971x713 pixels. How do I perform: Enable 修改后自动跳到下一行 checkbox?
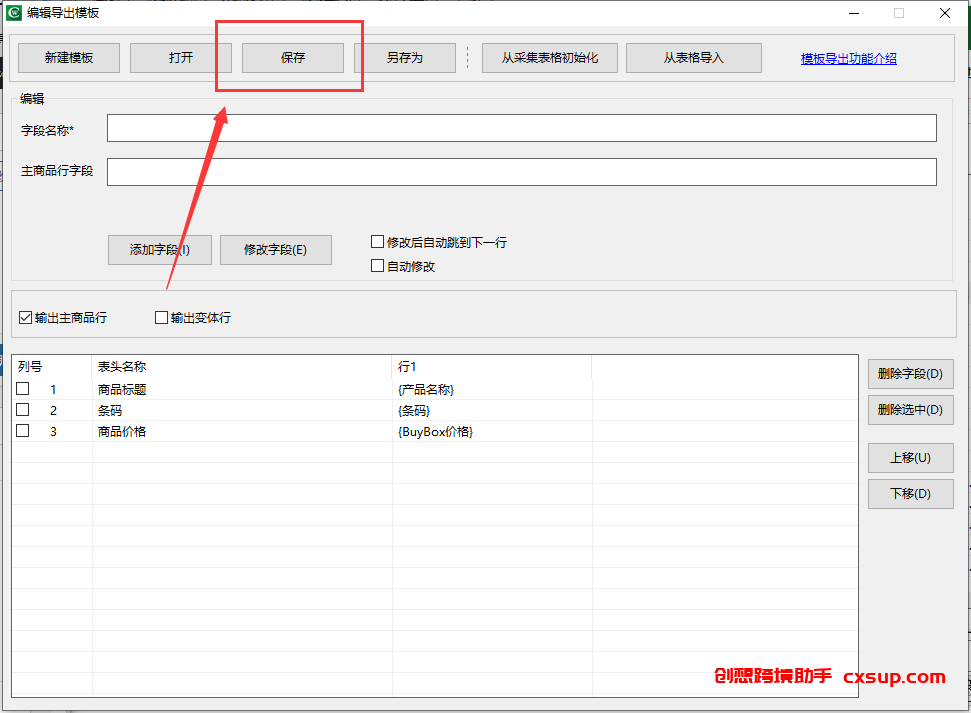click(x=377, y=242)
